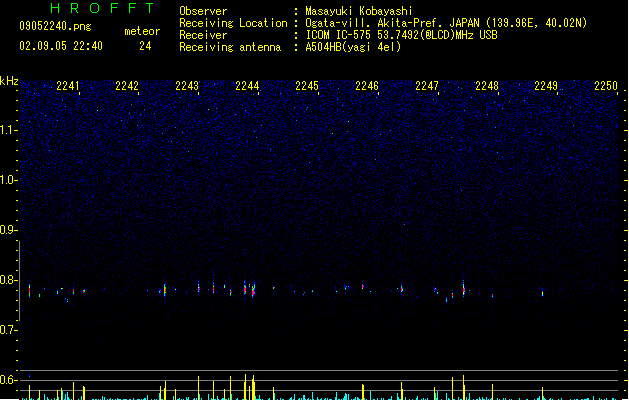Click time marker 2241
Viewport: 629px width, 400px height.
67,86
